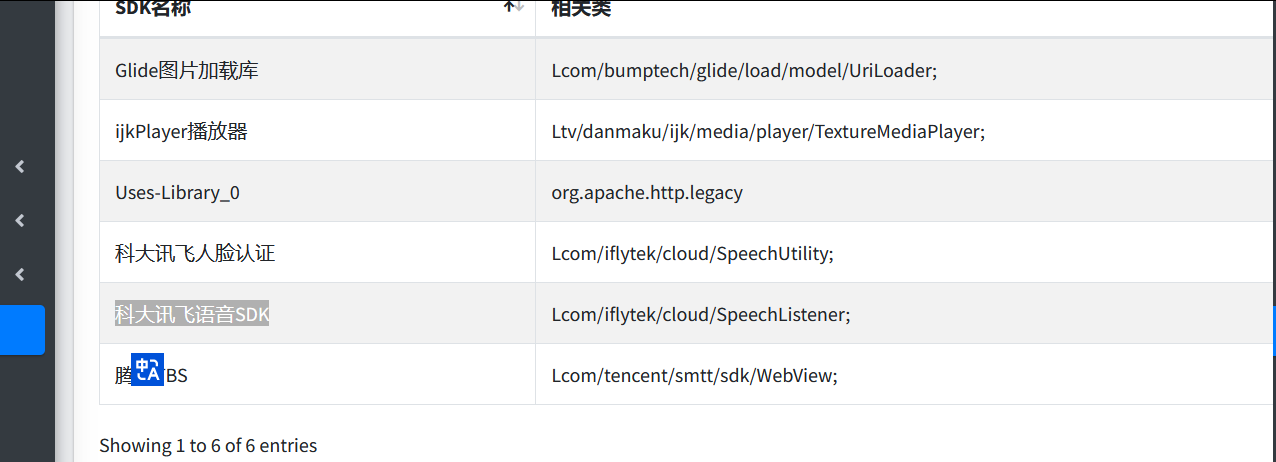The width and height of the screenshot is (1276, 462).
Task: Click the translate icon over the TBS row
Action: click(148, 370)
